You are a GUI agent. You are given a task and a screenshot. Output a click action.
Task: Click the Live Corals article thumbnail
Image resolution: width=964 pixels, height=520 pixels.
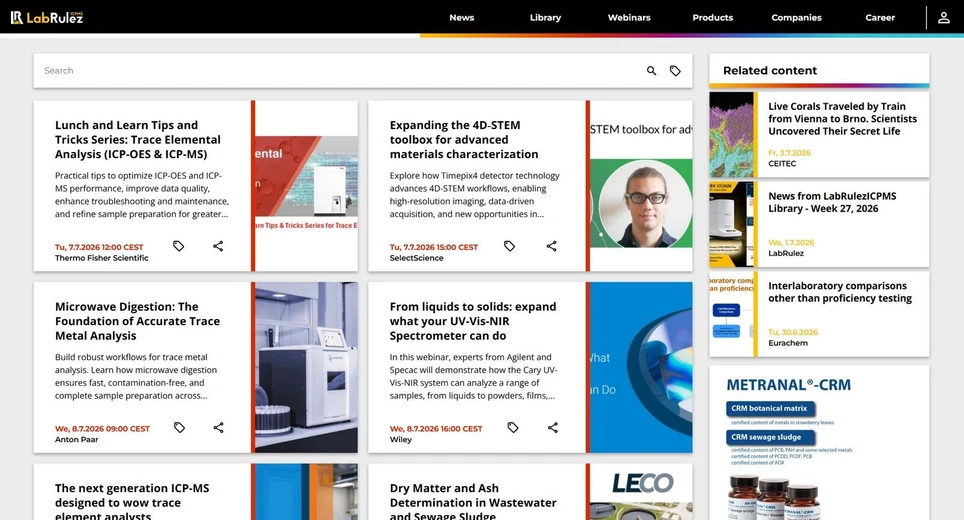(x=731, y=135)
